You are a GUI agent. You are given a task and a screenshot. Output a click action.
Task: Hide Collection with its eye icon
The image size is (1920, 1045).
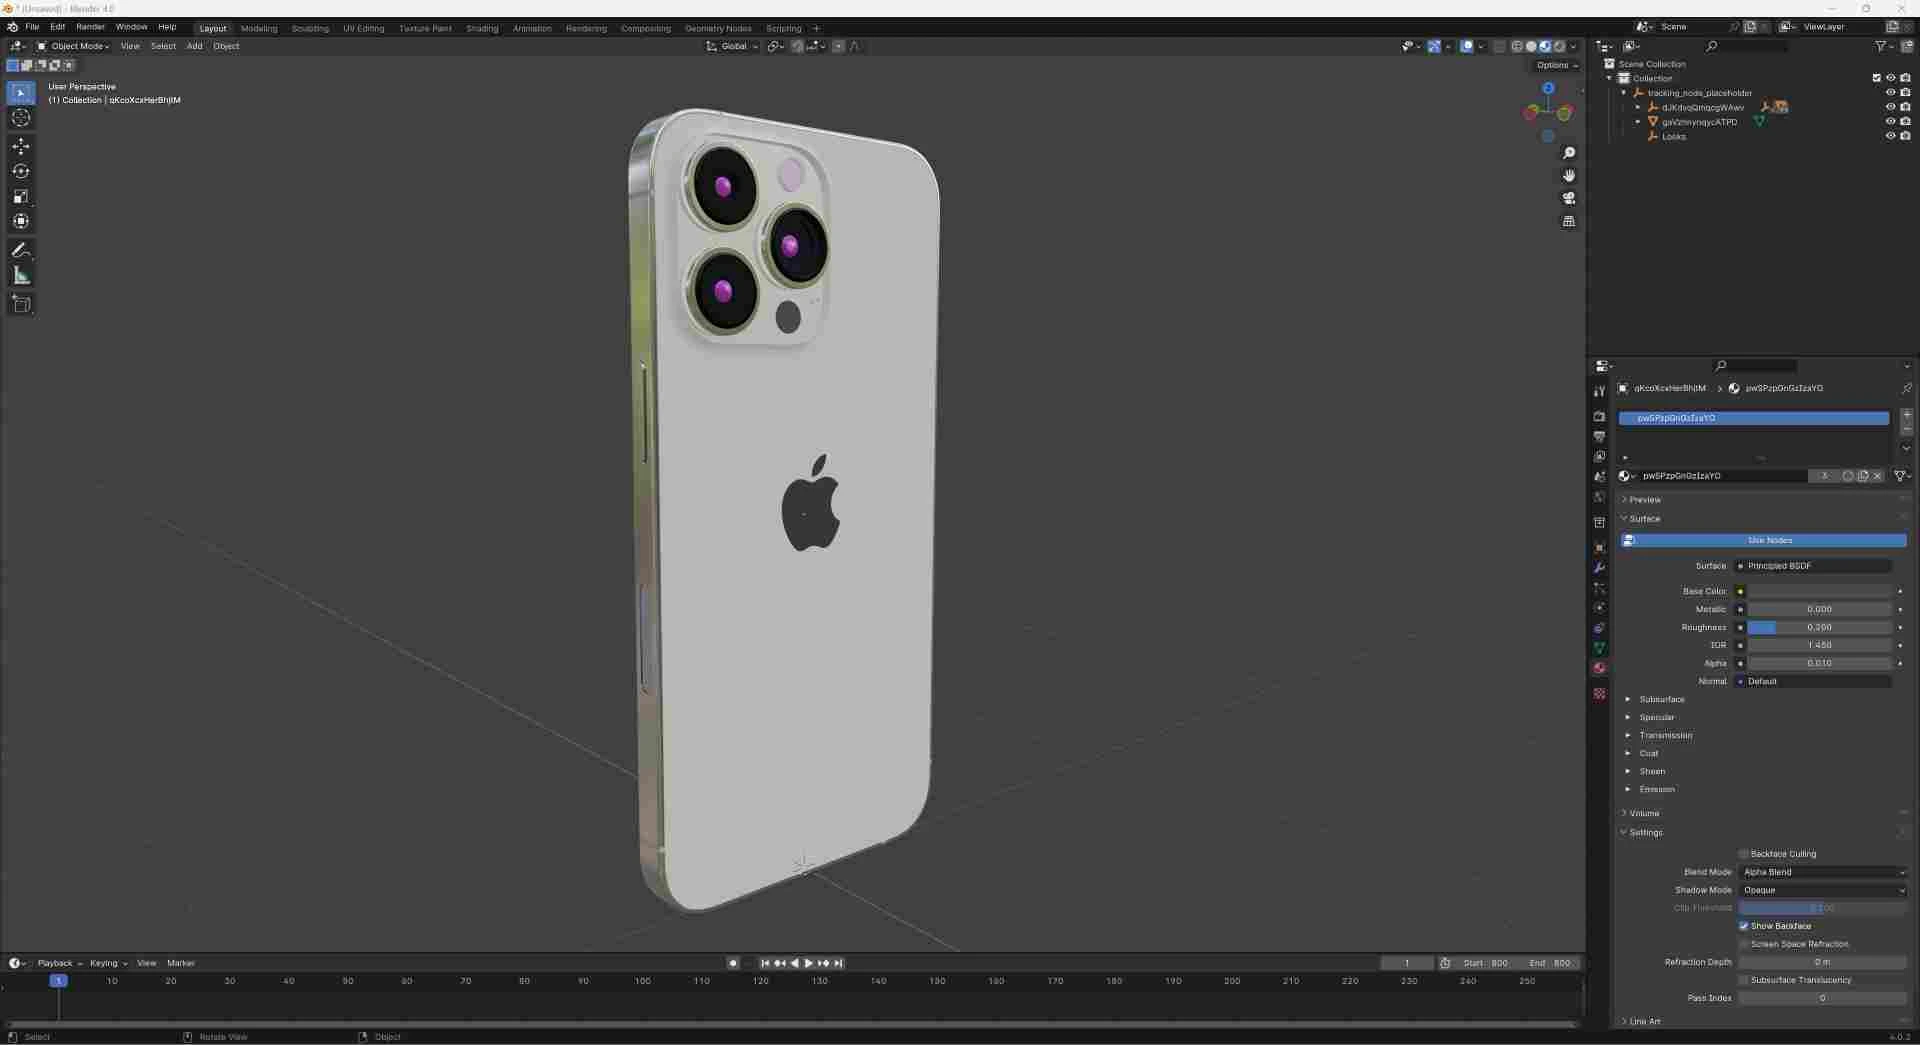[x=1890, y=78]
